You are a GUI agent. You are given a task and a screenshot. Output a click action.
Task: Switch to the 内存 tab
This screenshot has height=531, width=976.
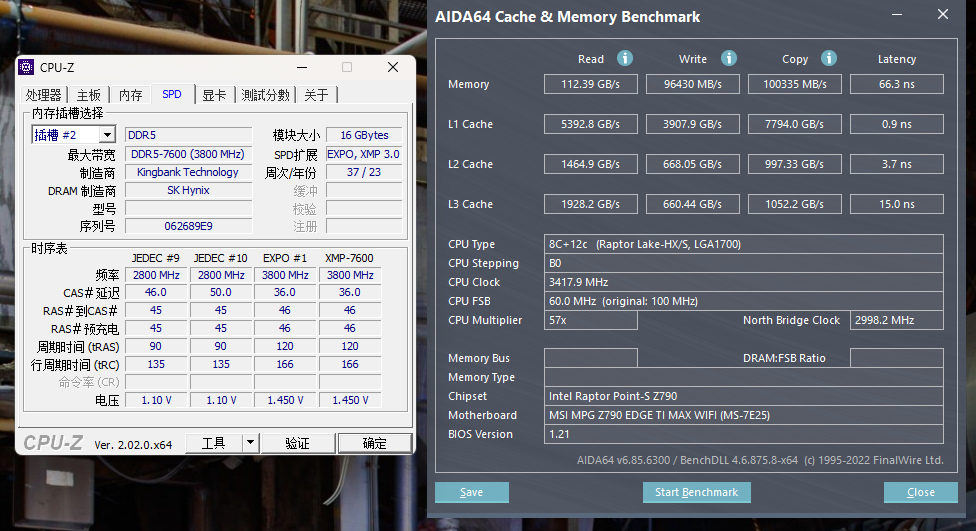(x=131, y=95)
